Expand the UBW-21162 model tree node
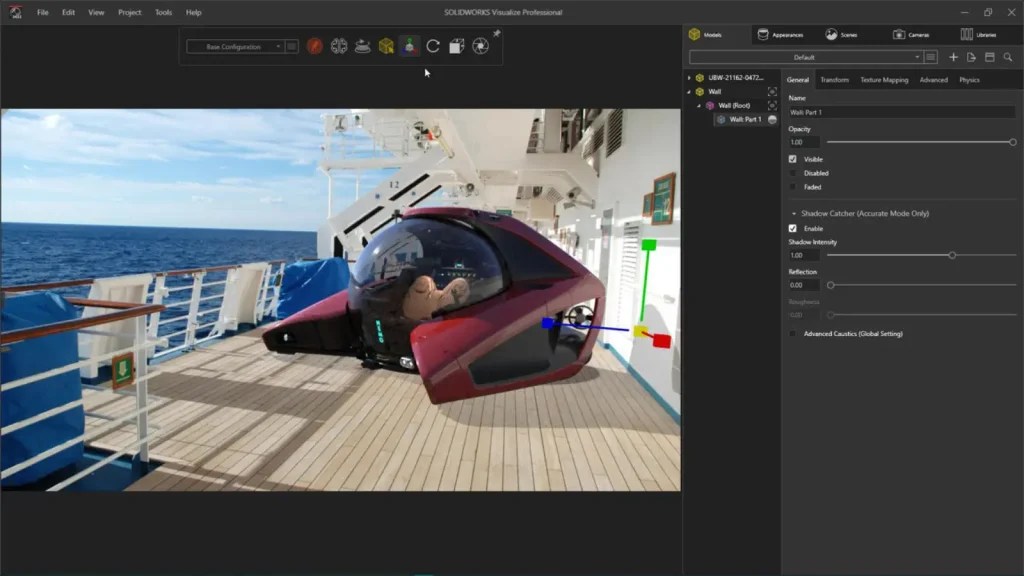 (689, 77)
